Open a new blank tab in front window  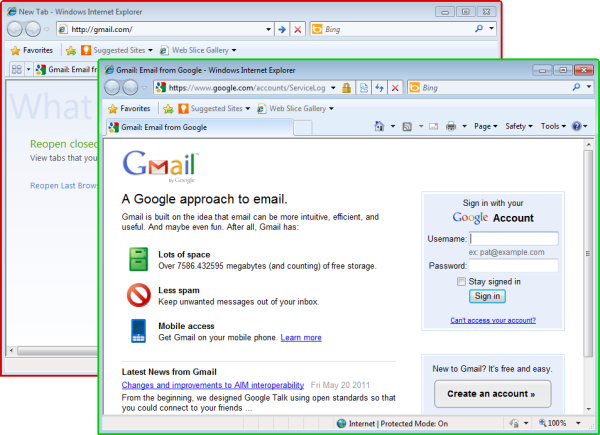pos(303,128)
